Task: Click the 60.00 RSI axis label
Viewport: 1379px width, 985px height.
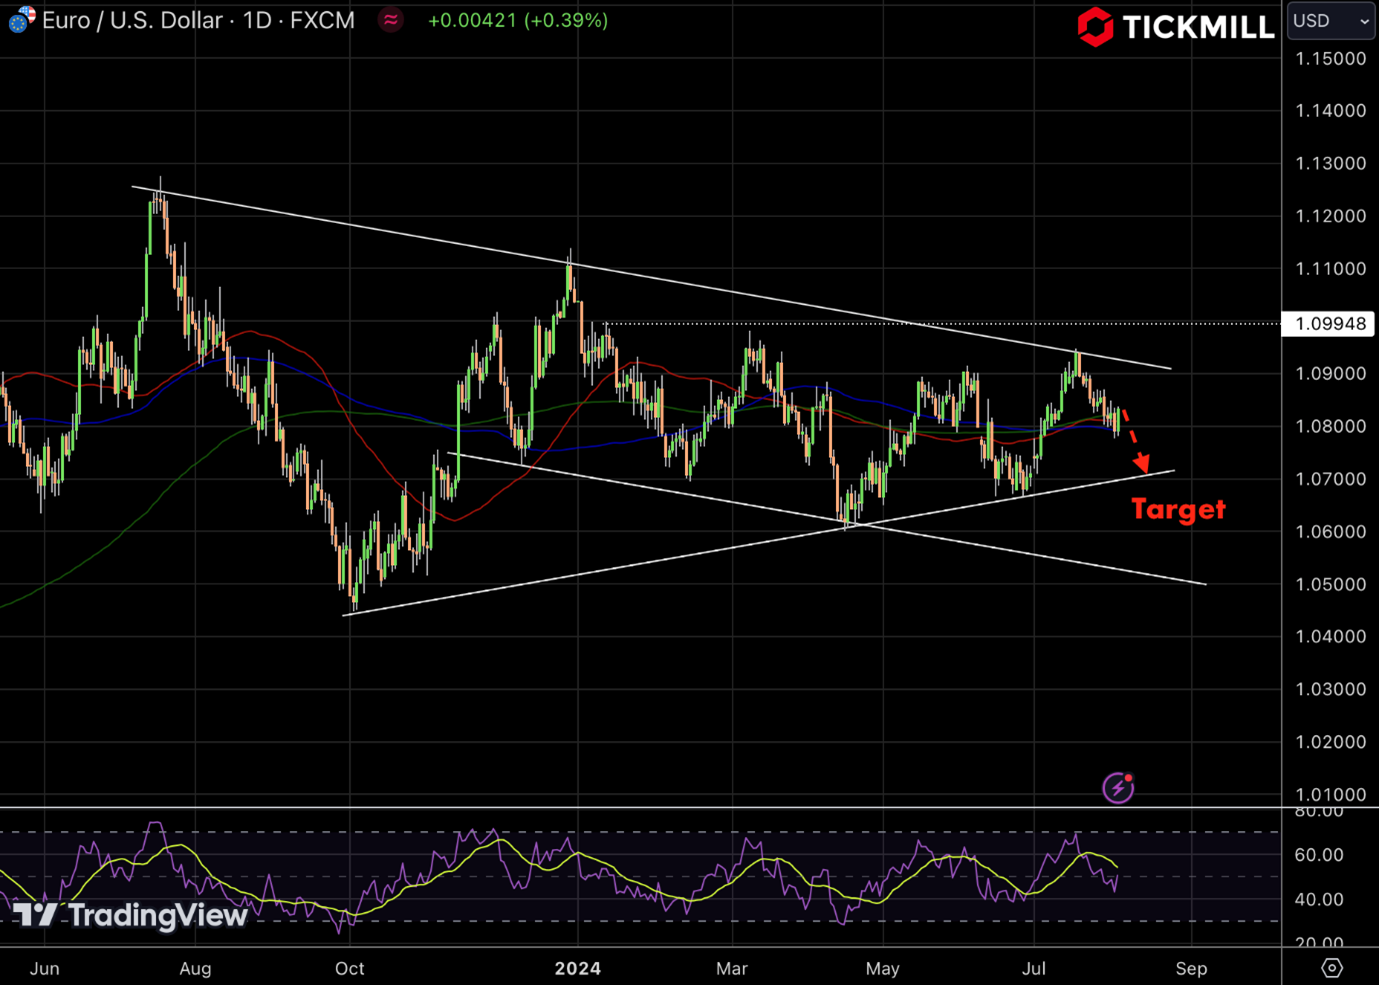Action: click(x=1319, y=855)
